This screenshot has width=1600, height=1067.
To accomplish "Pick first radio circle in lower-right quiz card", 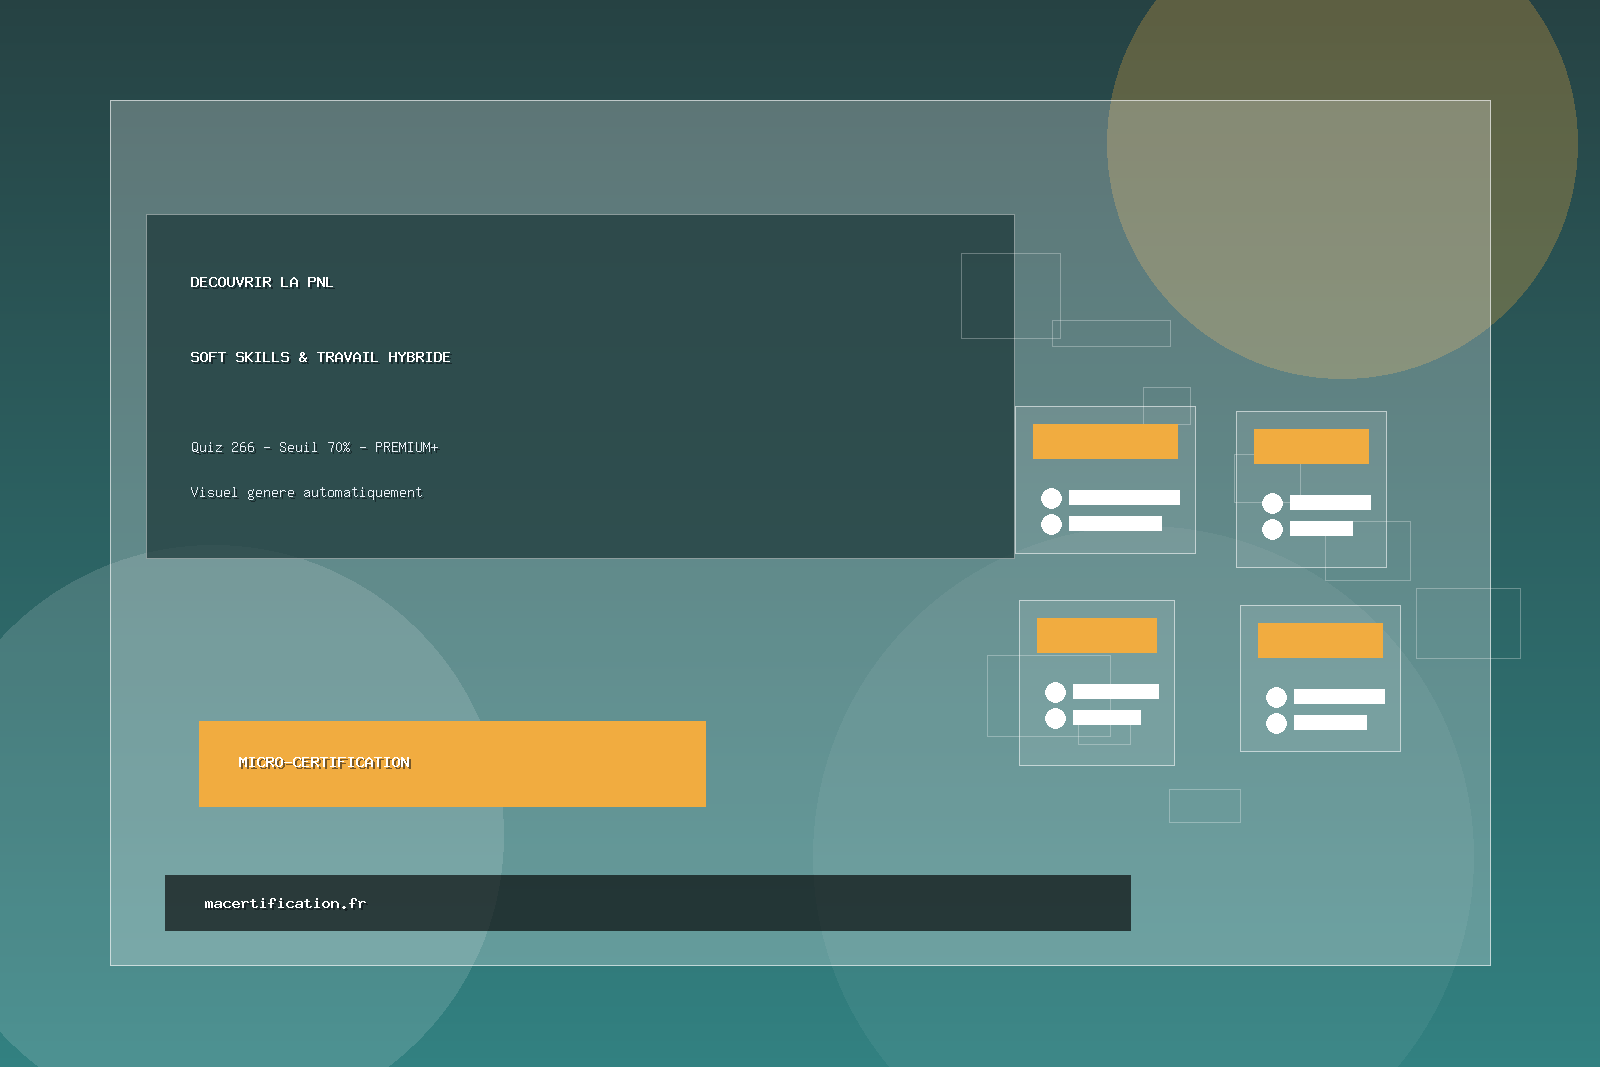I will (x=1276, y=697).
